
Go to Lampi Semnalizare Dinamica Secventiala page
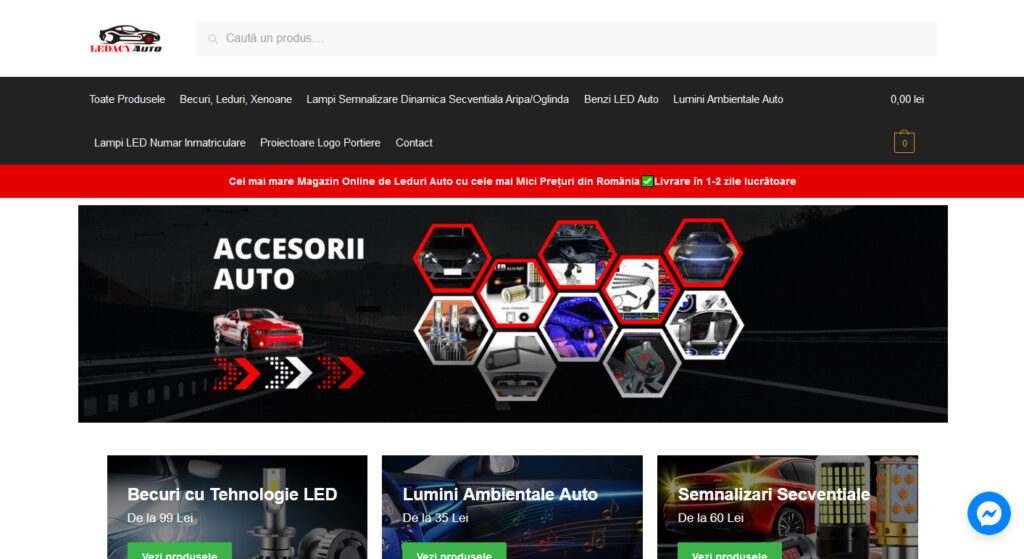[x=437, y=99]
